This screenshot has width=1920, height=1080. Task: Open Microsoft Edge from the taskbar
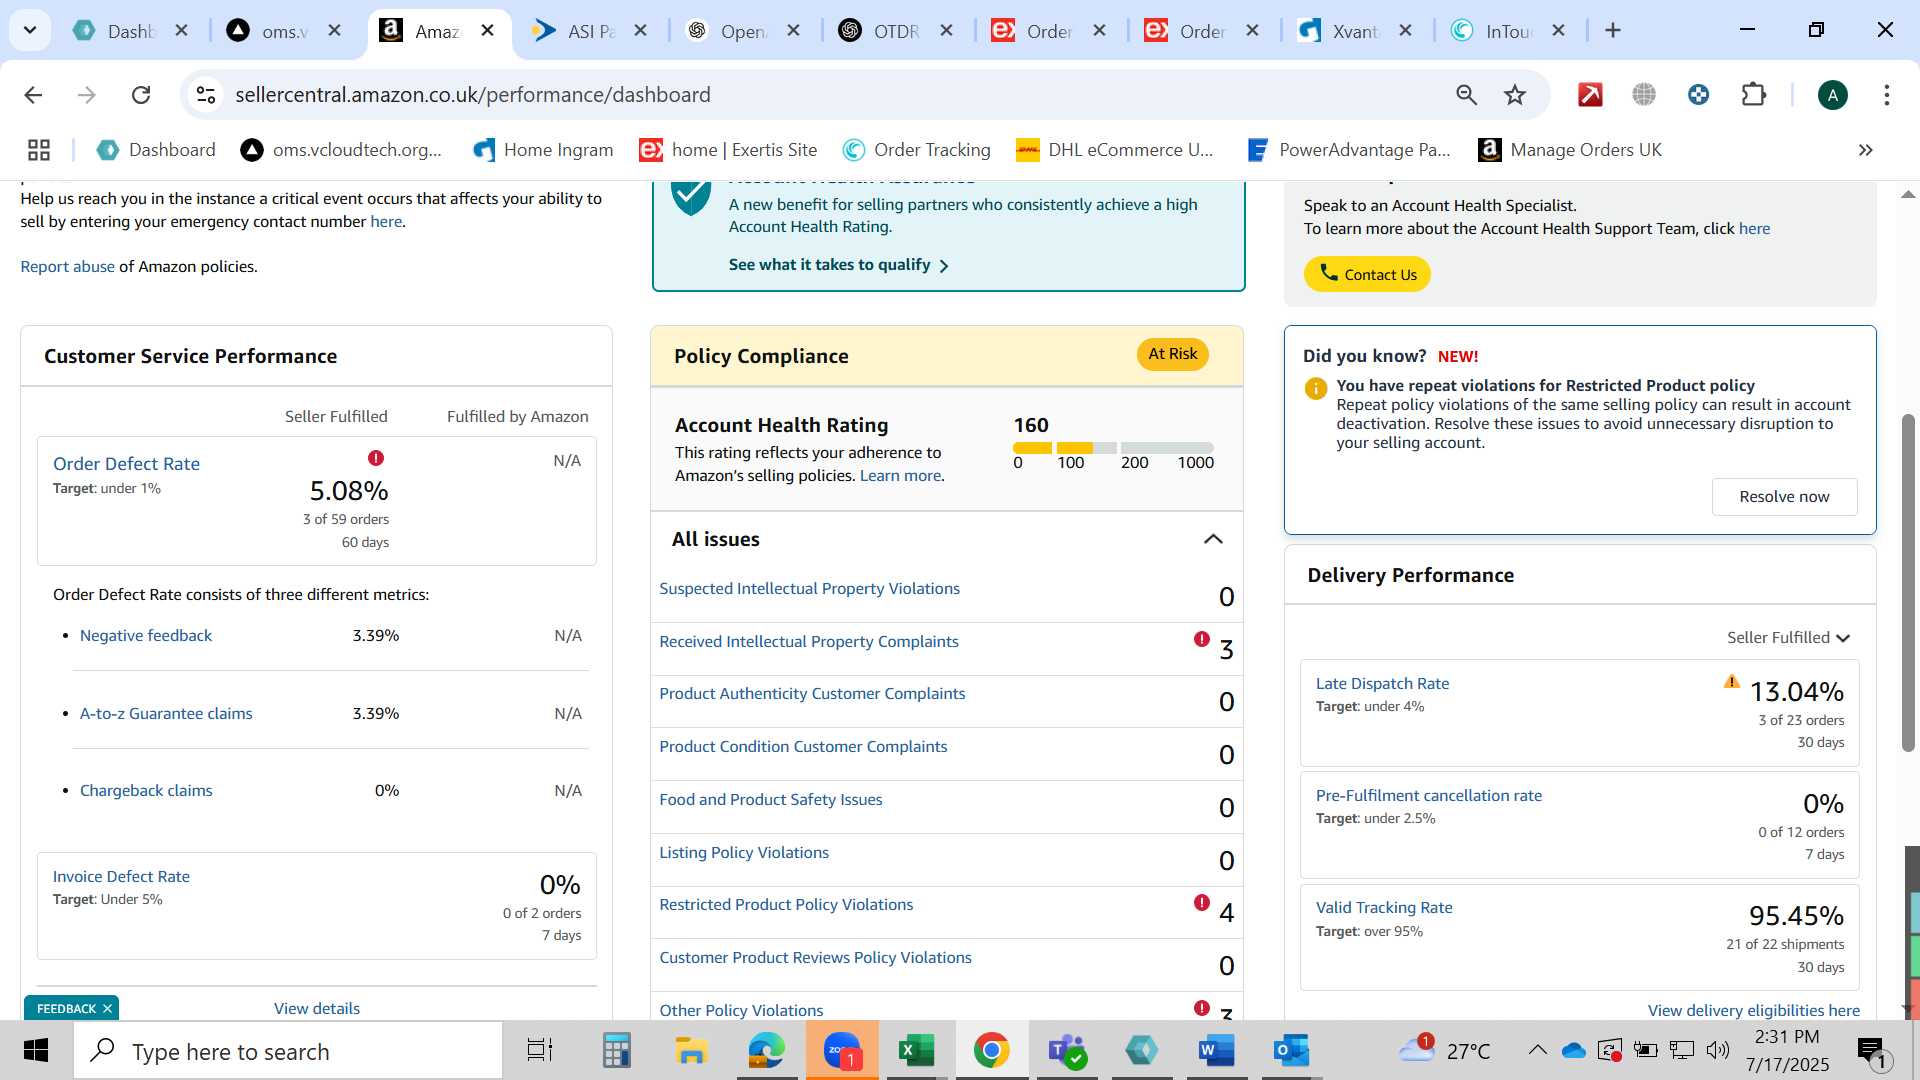(x=767, y=1051)
